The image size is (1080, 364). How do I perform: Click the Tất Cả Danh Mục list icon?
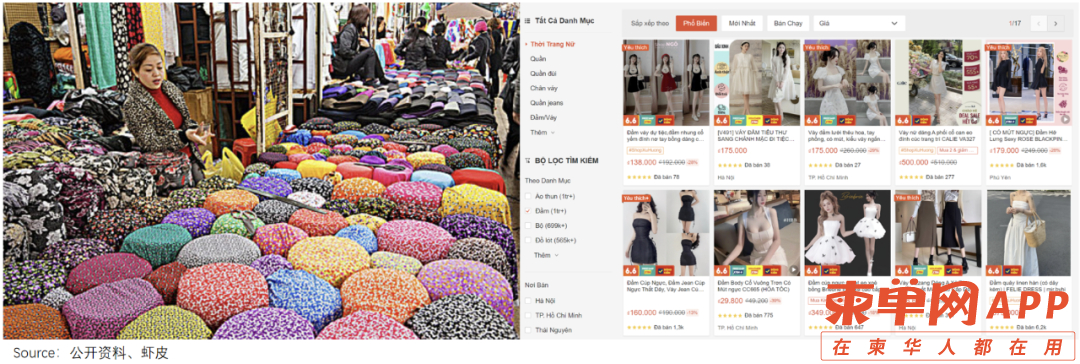527,21
